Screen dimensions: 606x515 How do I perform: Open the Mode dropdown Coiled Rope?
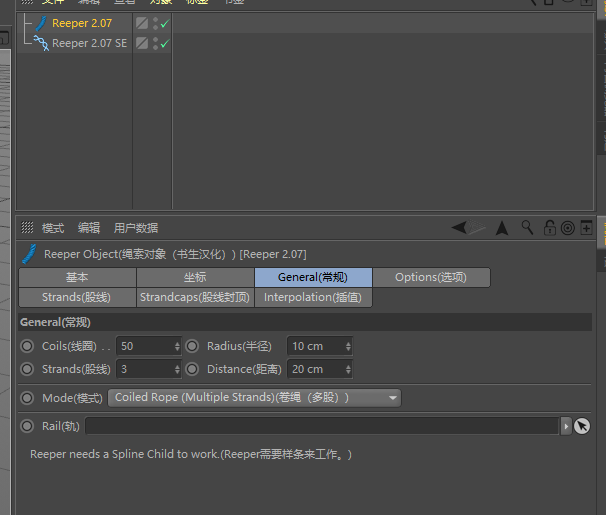254,398
